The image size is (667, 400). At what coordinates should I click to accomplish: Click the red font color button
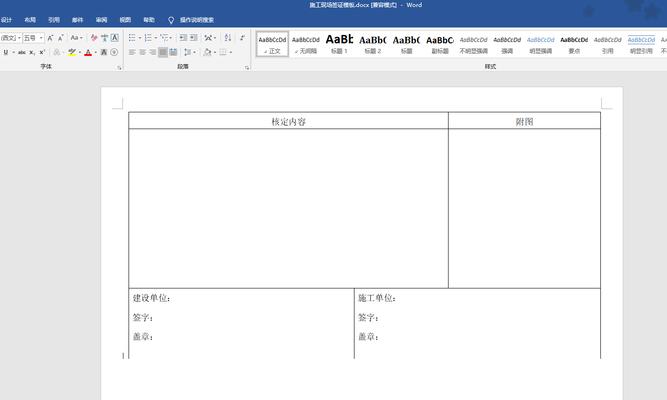pos(89,52)
